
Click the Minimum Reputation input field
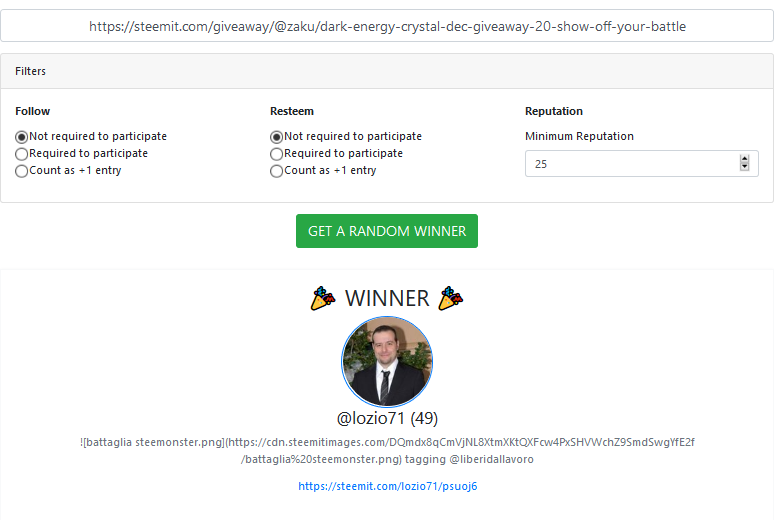(642, 163)
